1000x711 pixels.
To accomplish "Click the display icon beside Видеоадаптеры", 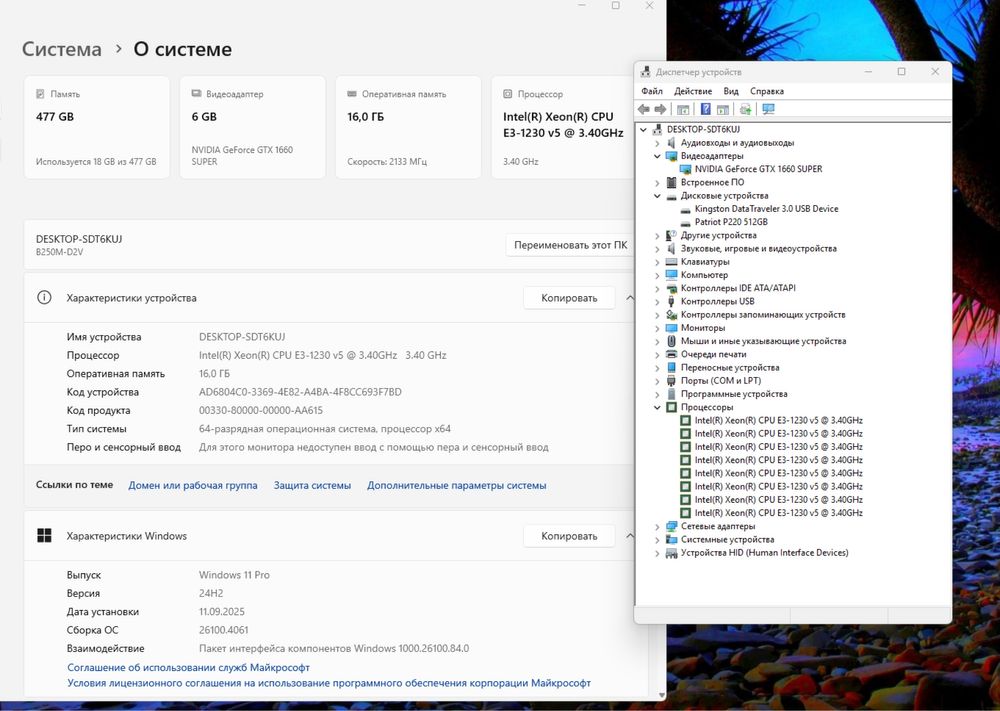I will tap(671, 156).
